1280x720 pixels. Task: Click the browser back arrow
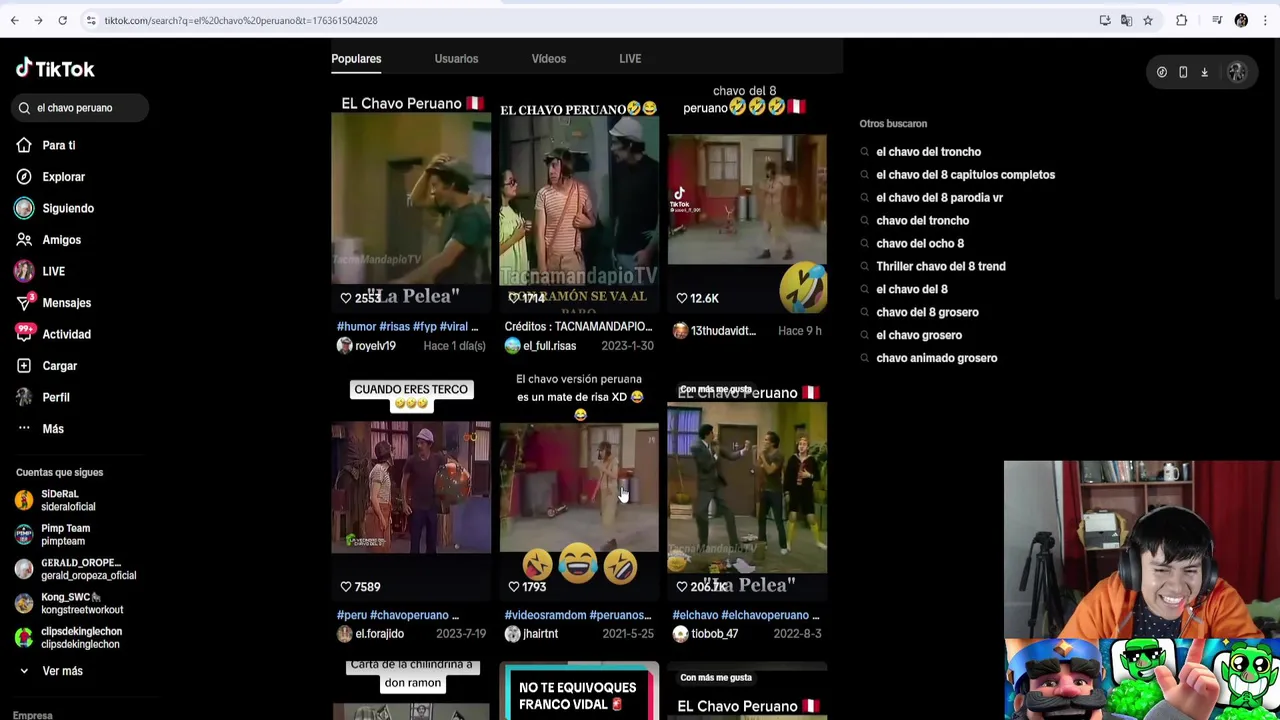coord(14,20)
